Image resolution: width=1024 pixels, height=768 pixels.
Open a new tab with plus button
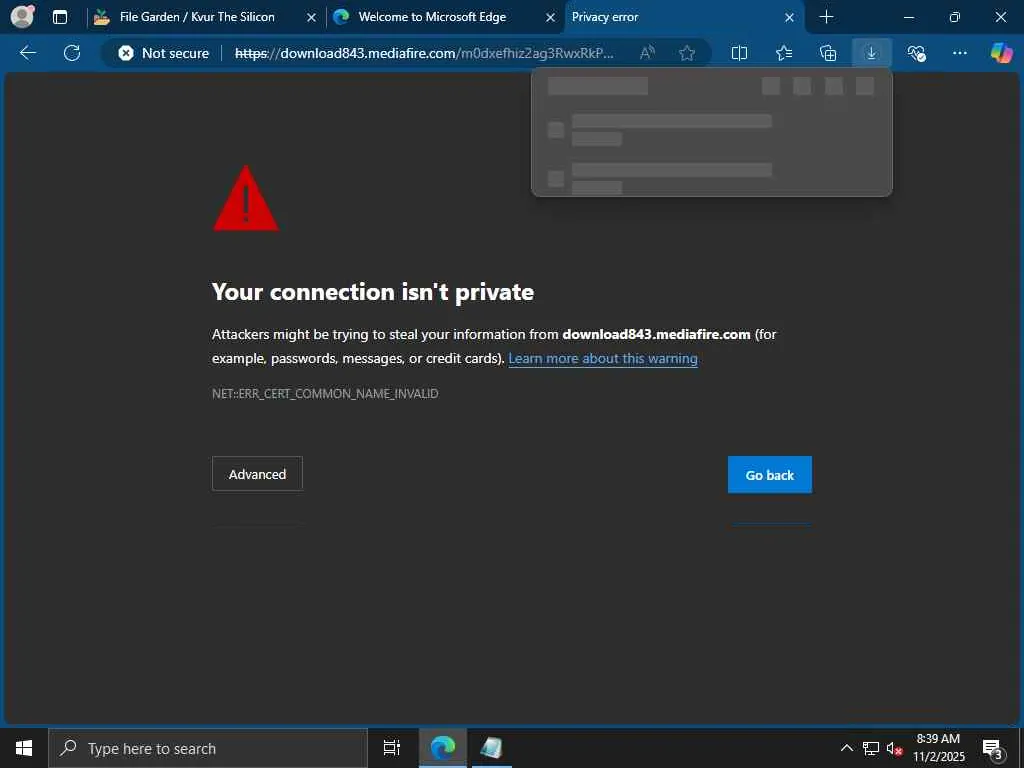pyautogui.click(x=826, y=17)
